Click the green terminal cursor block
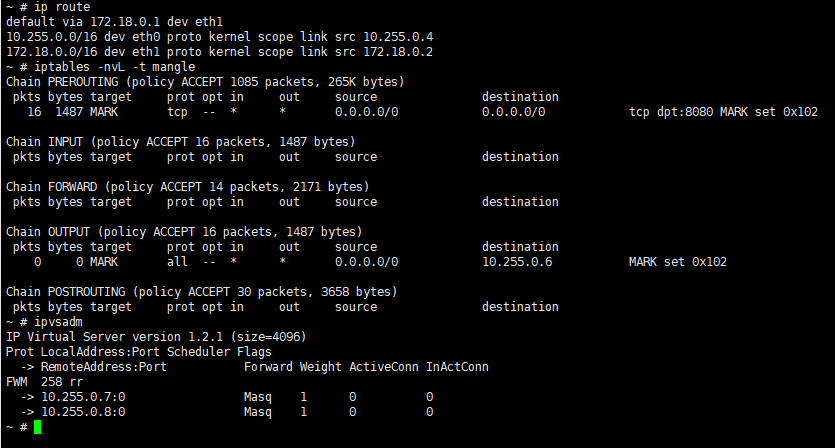Image resolution: width=835 pixels, height=448 pixels. click(x=37, y=427)
